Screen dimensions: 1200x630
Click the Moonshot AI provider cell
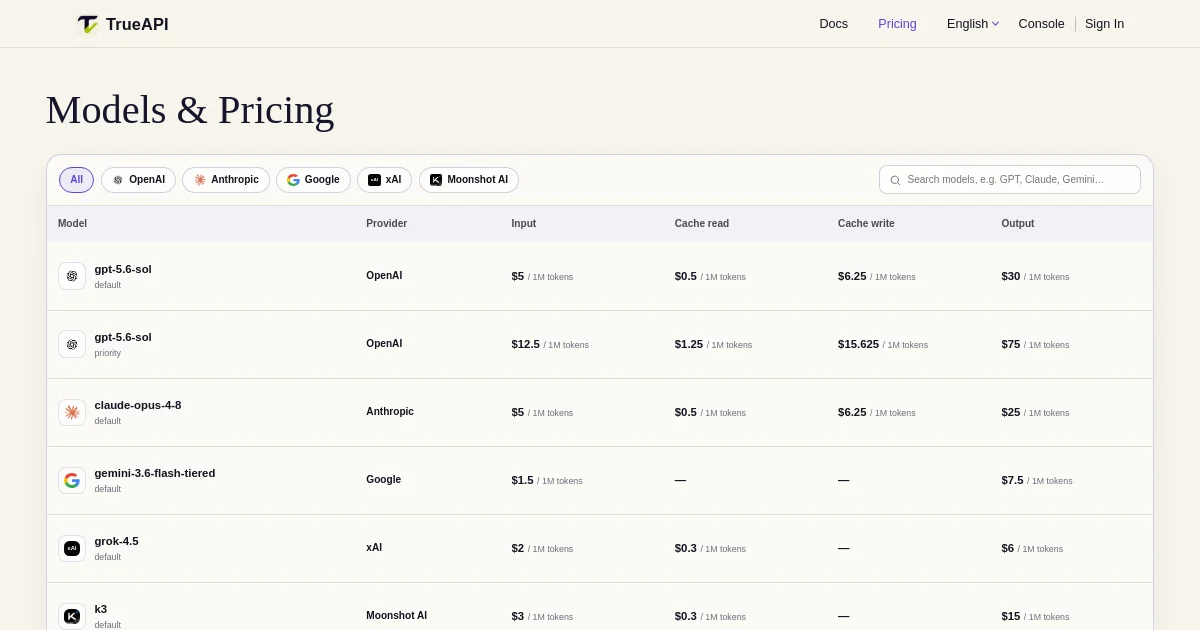tap(396, 616)
